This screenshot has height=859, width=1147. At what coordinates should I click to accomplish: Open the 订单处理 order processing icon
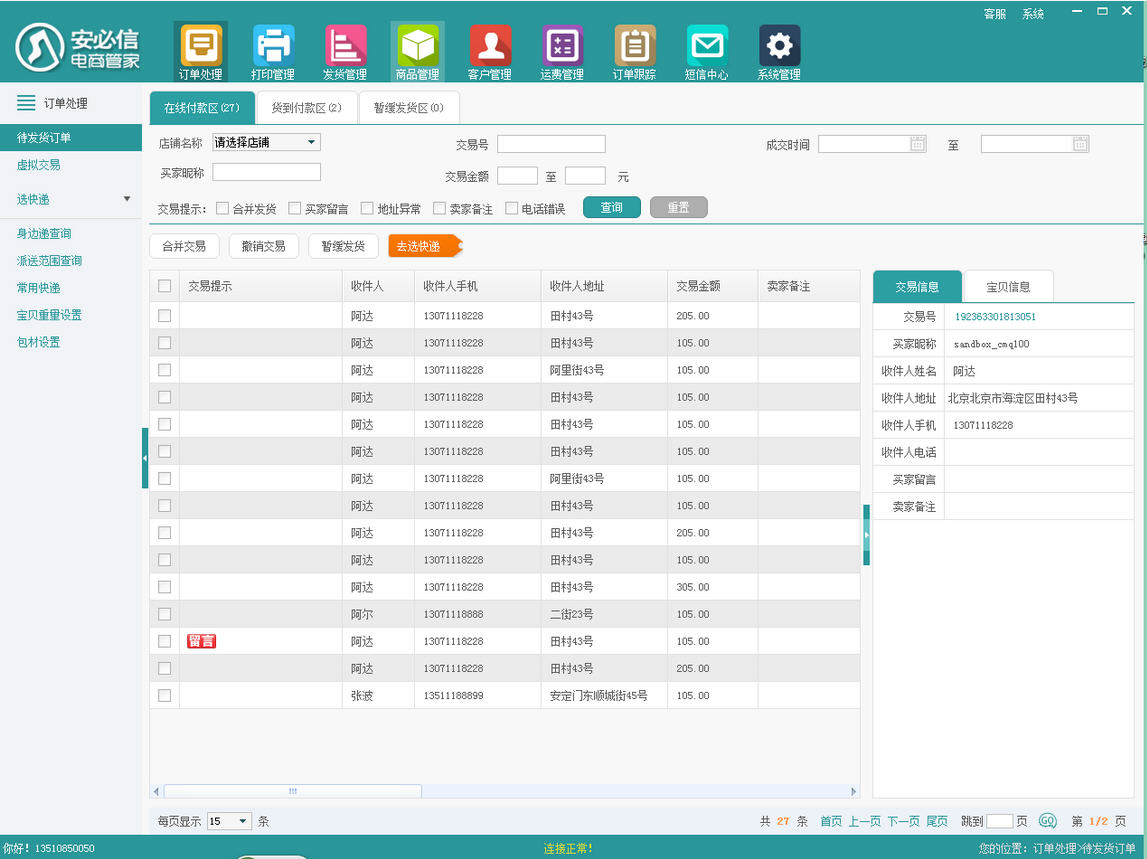[200, 47]
